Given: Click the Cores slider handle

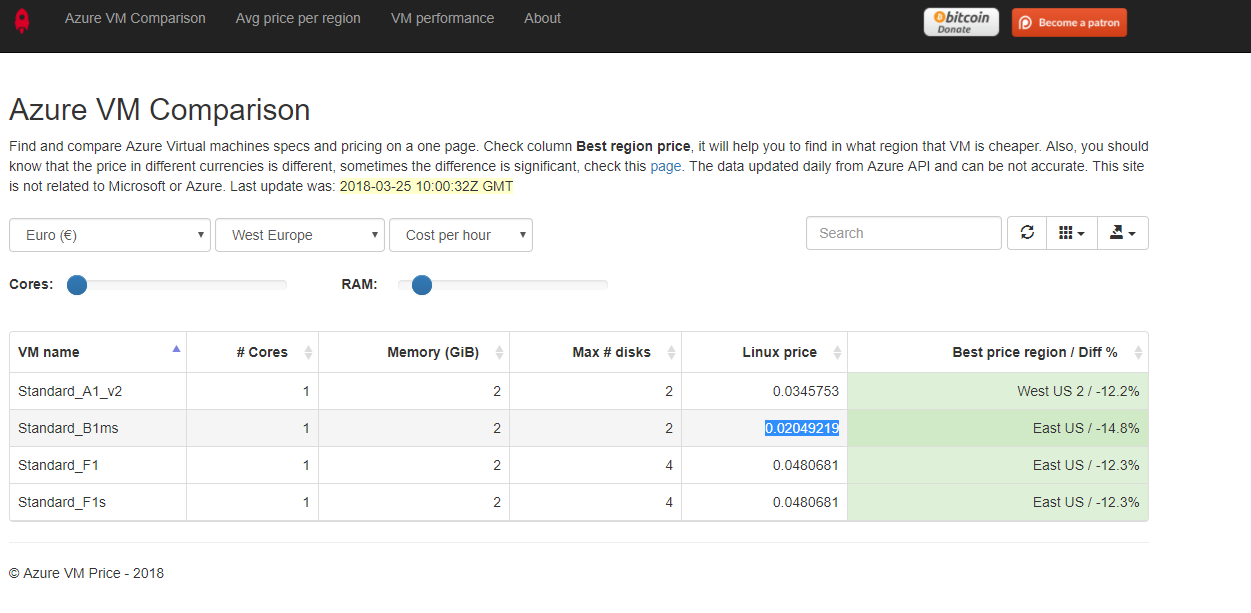Looking at the screenshot, I should click(x=77, y=285).
